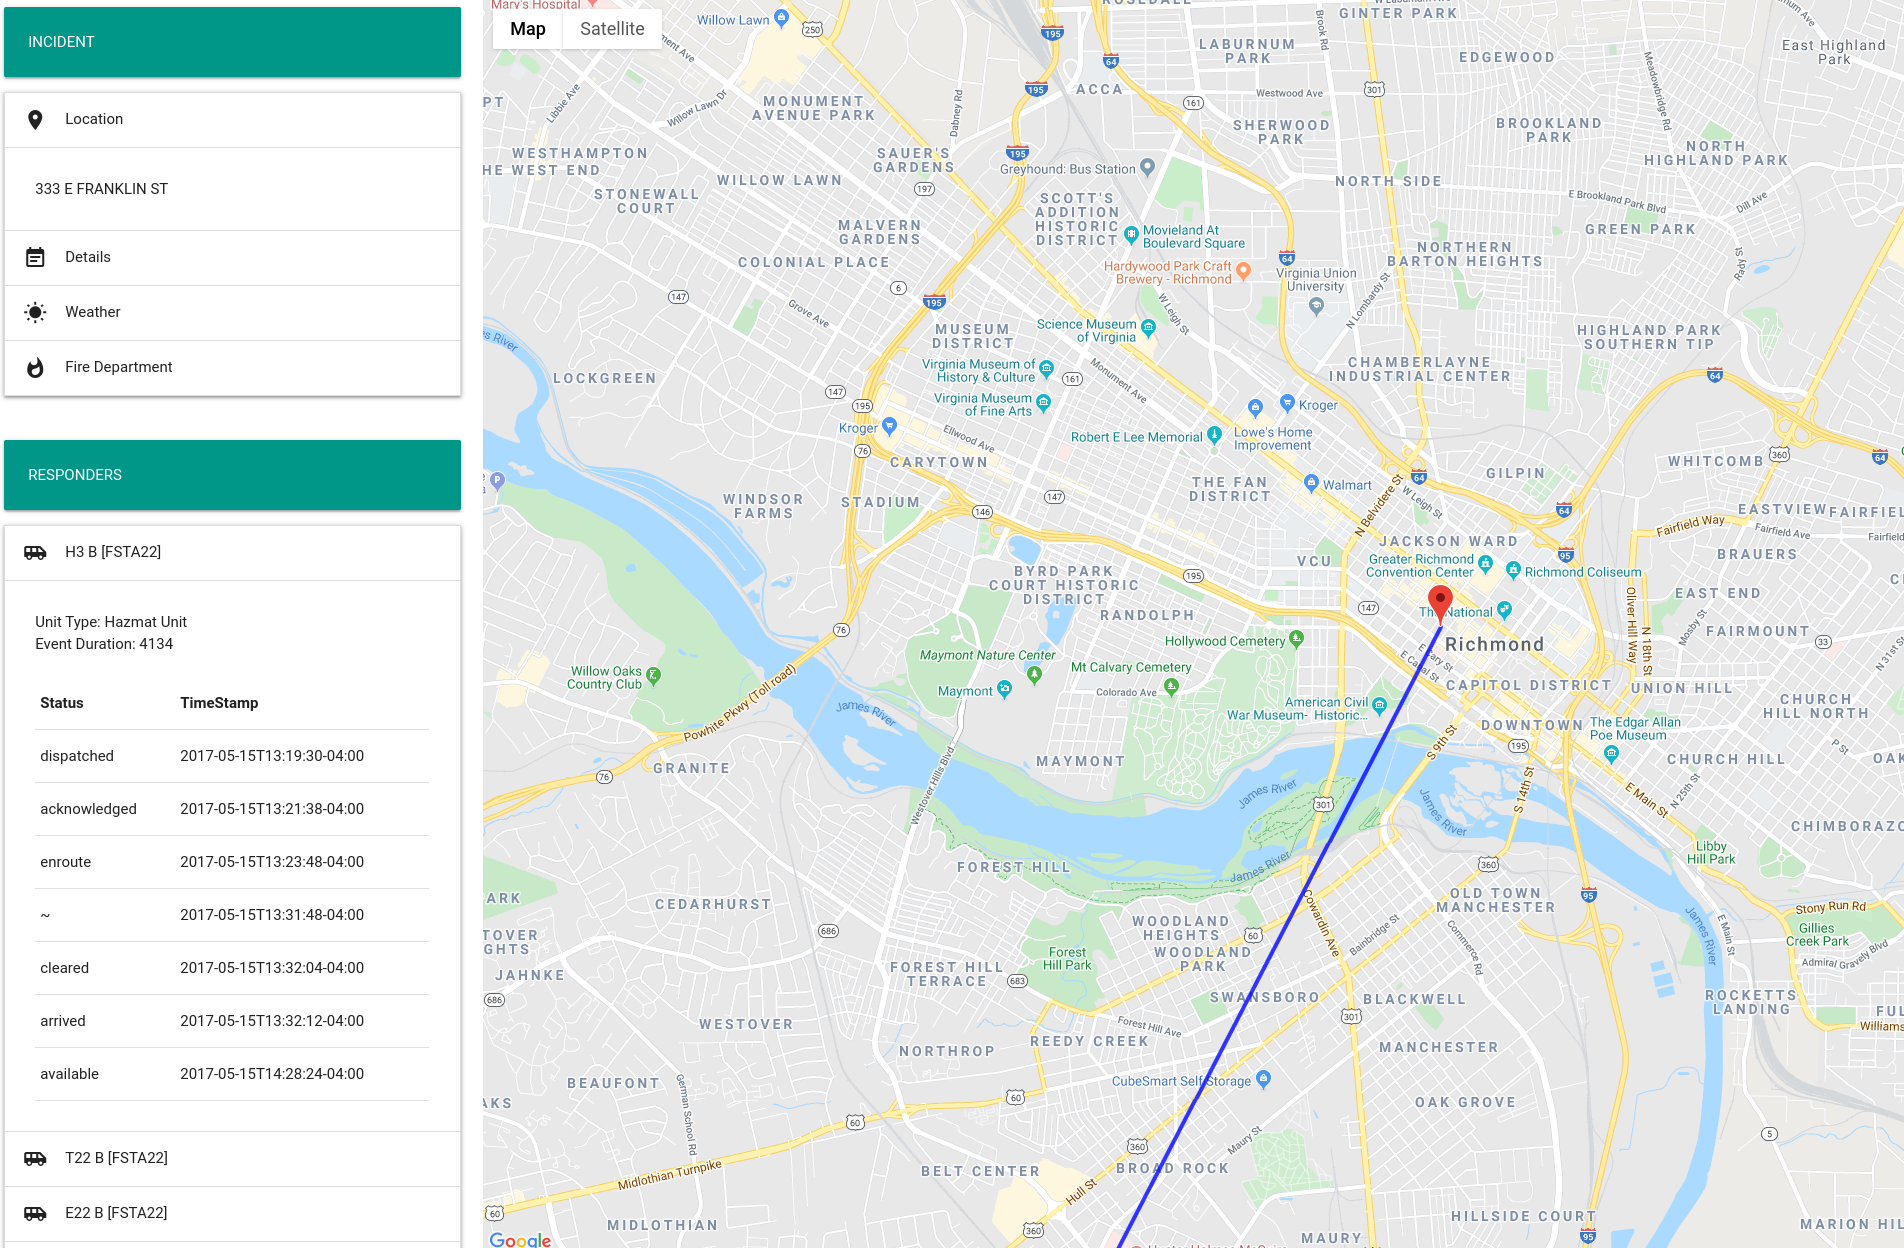
Task: Click the Unit Type: Hazmat Unit text
Action: point(111,622)
